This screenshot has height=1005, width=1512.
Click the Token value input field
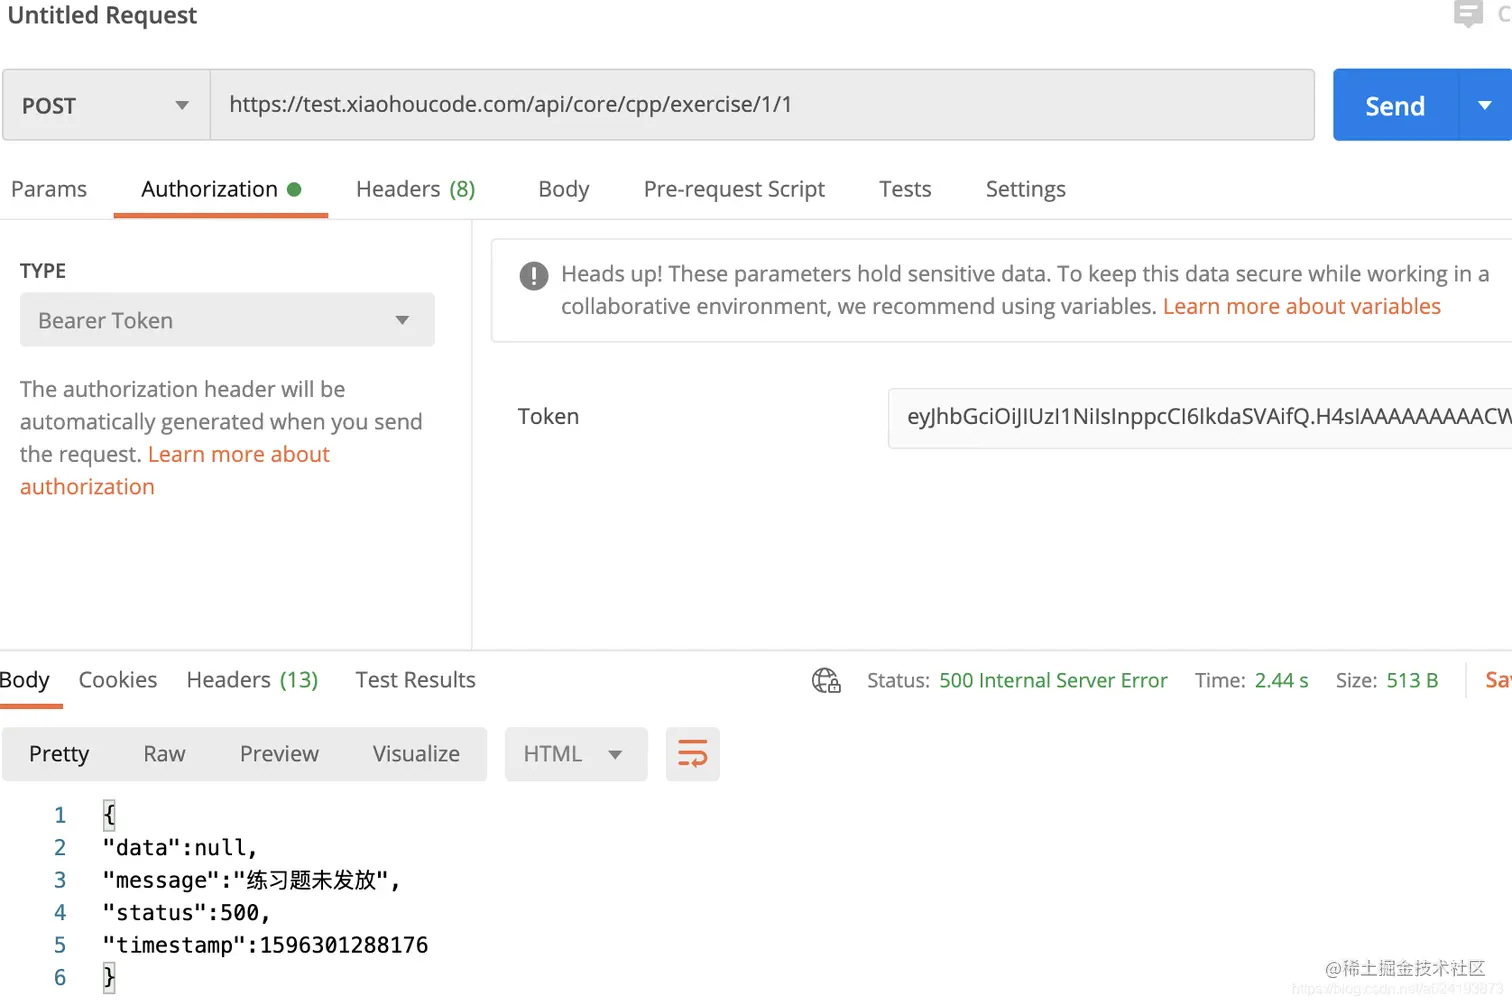click(1200, 417)
